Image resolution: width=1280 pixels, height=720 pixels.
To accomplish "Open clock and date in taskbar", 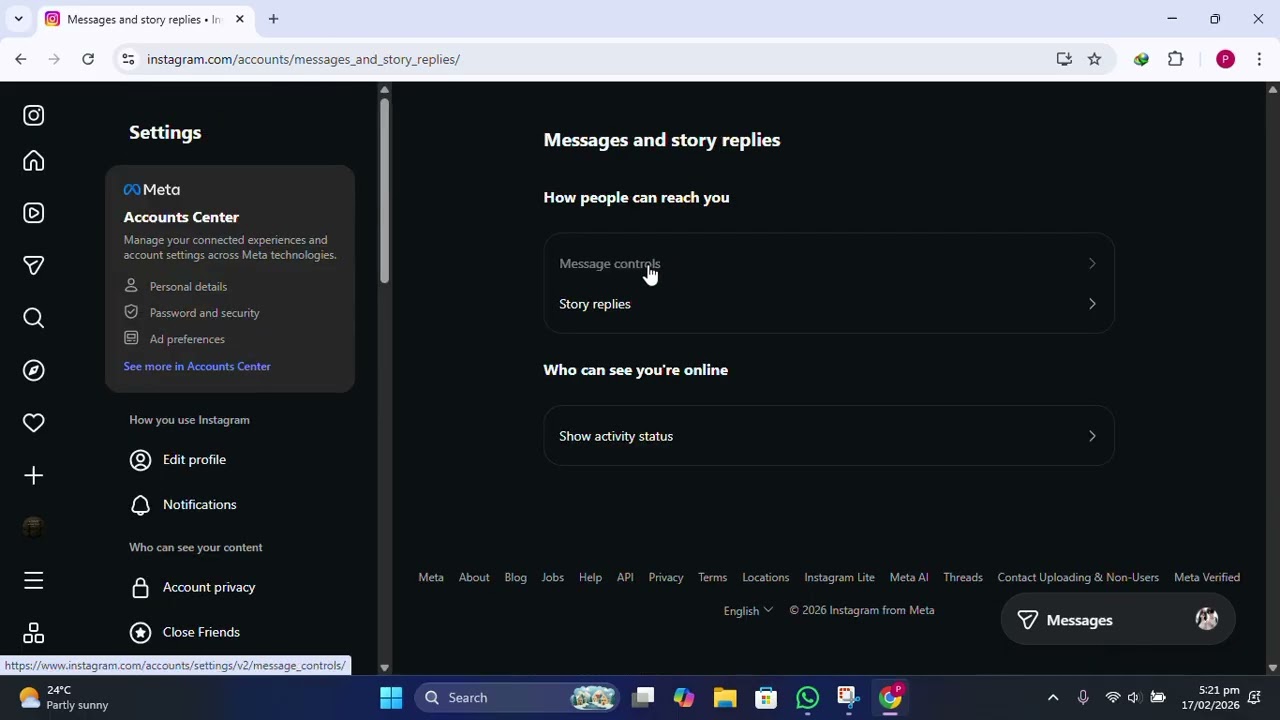I will click(1210, 698).
